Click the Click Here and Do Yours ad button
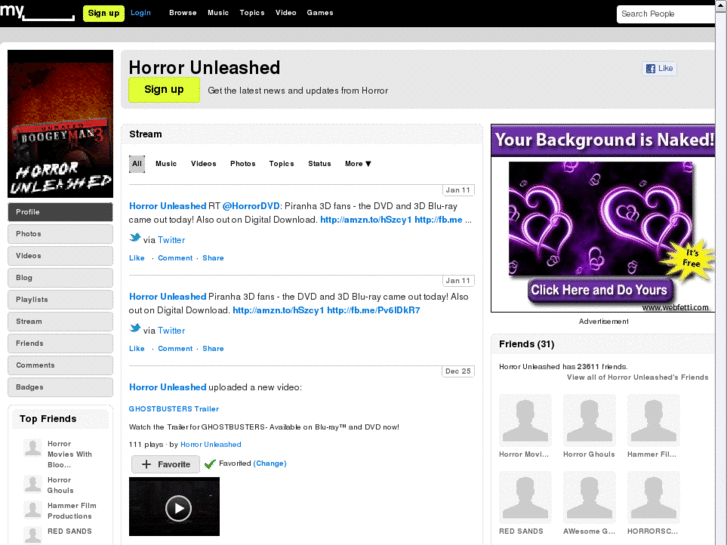Viewport: 727px width, 545px height. click(599, 290)
